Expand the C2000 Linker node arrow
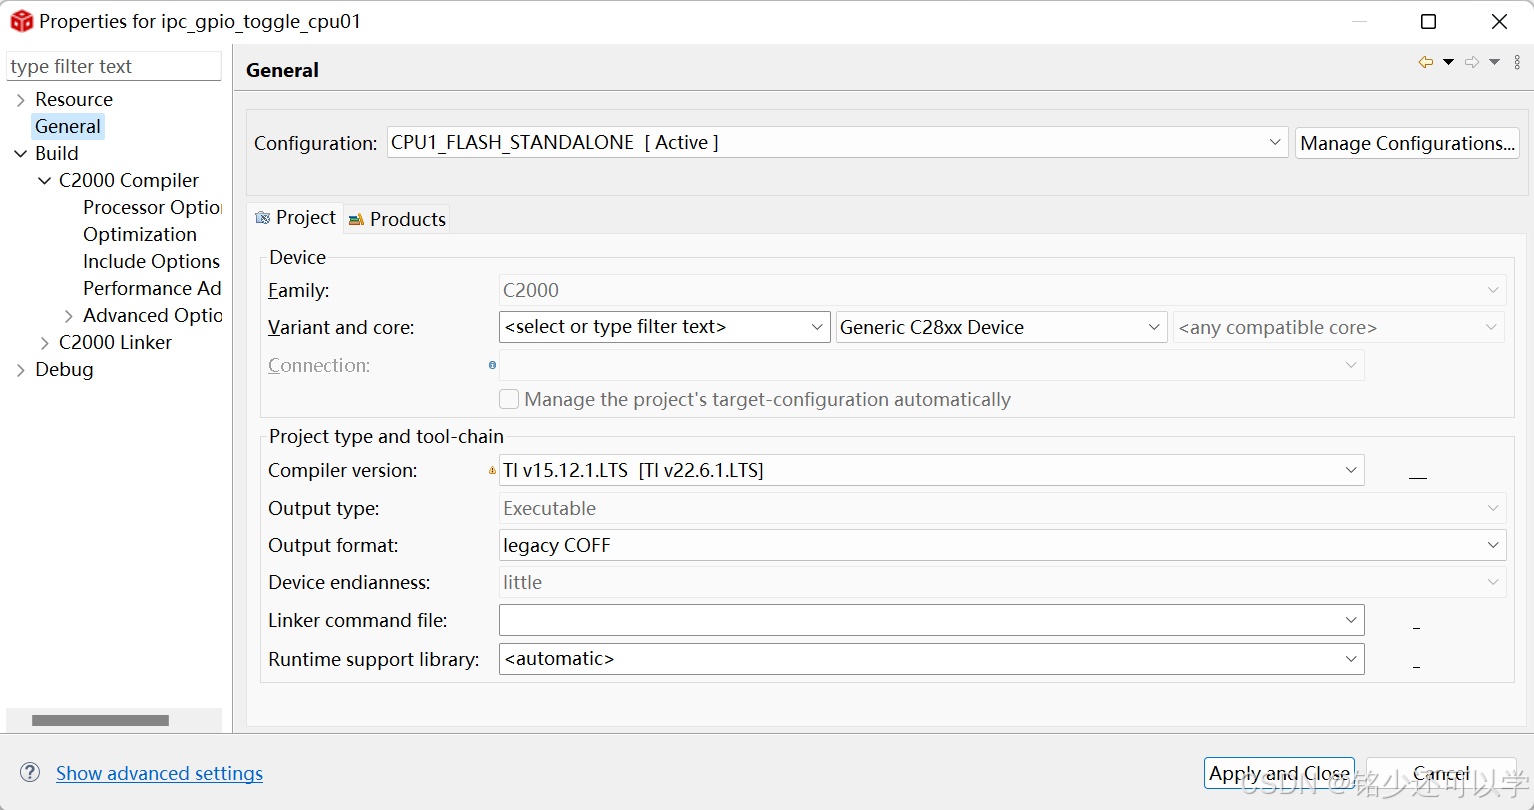Screen dimensions: 1534x810 click(45, 342)
